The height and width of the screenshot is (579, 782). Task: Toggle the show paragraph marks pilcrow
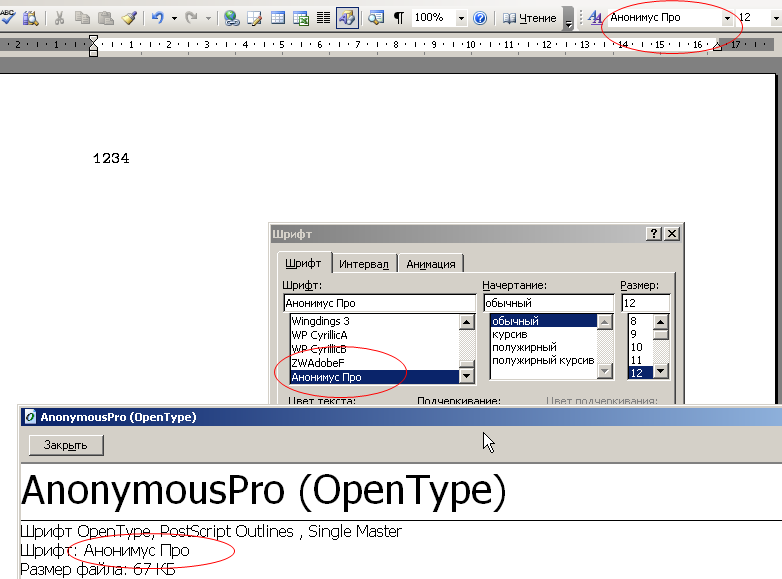click(399, 18)
